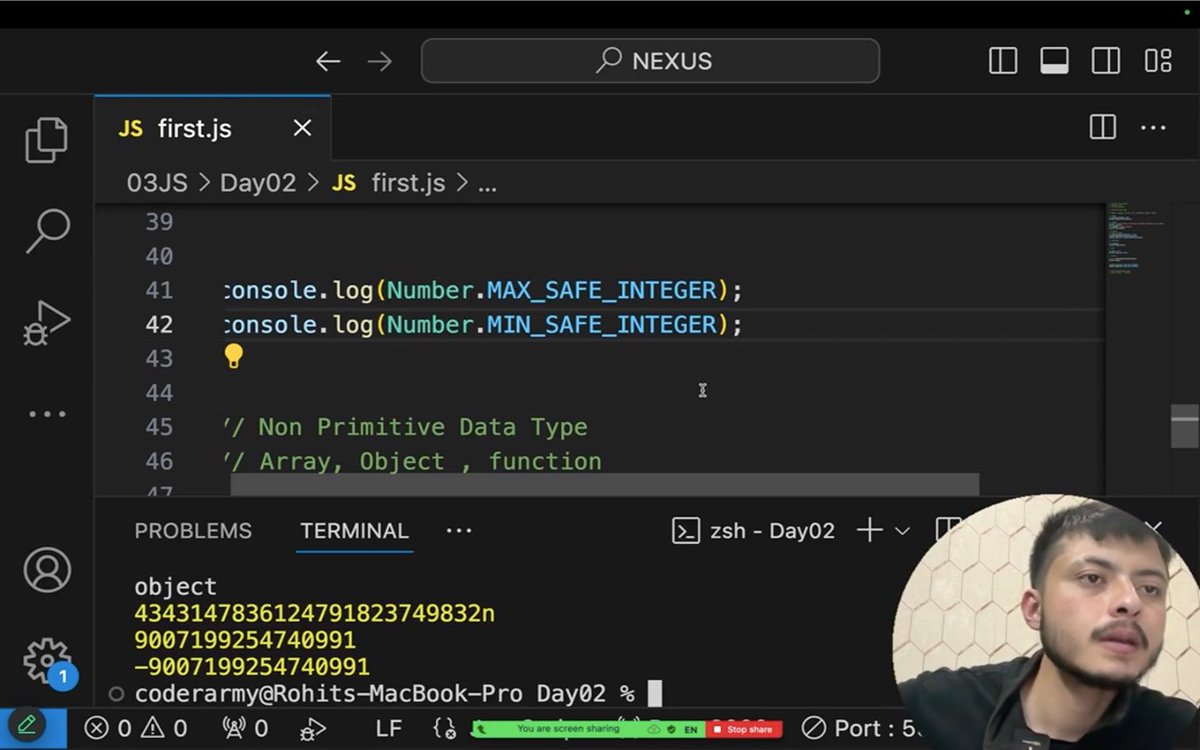The width and height of the screenshot is (1200, 750).
Task: Select 03JS in the breadcrumb
Action: (157, 183)
